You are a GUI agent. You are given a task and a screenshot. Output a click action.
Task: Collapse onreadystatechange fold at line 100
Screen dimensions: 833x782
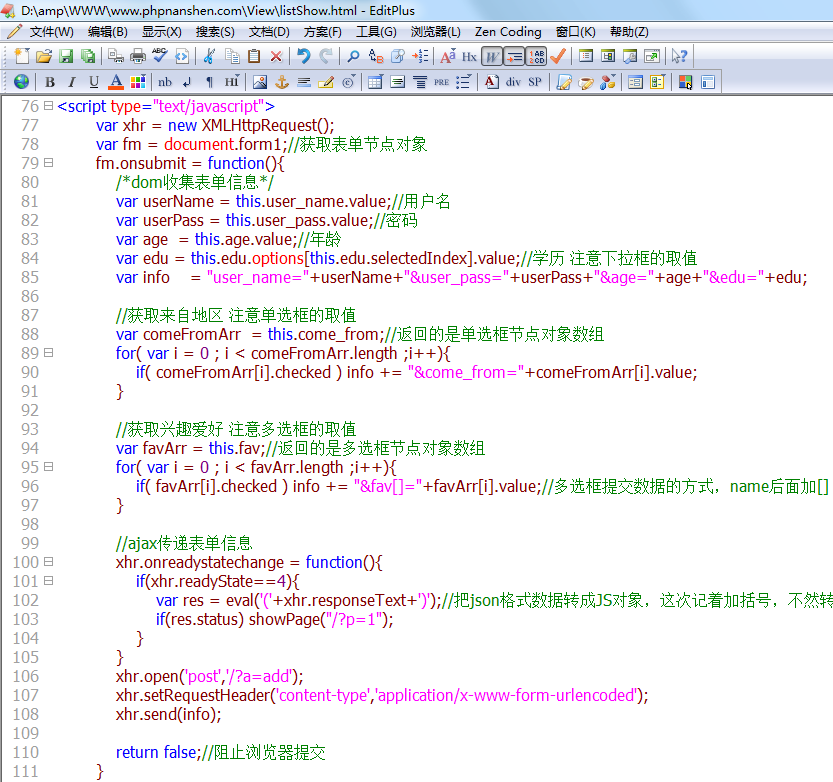coord(48,562)
